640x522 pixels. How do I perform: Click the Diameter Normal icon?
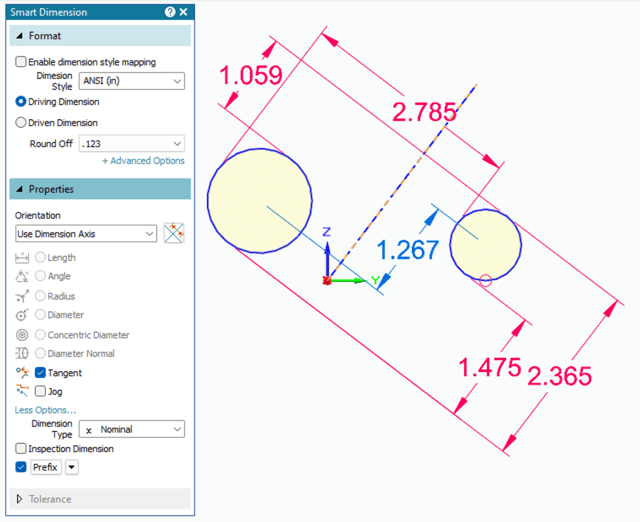pyautogui.click(x=22, y=353)
